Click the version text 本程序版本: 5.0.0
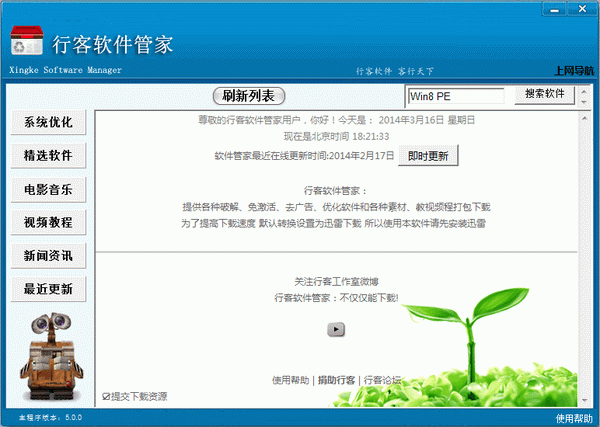Viewport: 600px width, 427px height. coord(50,417)
